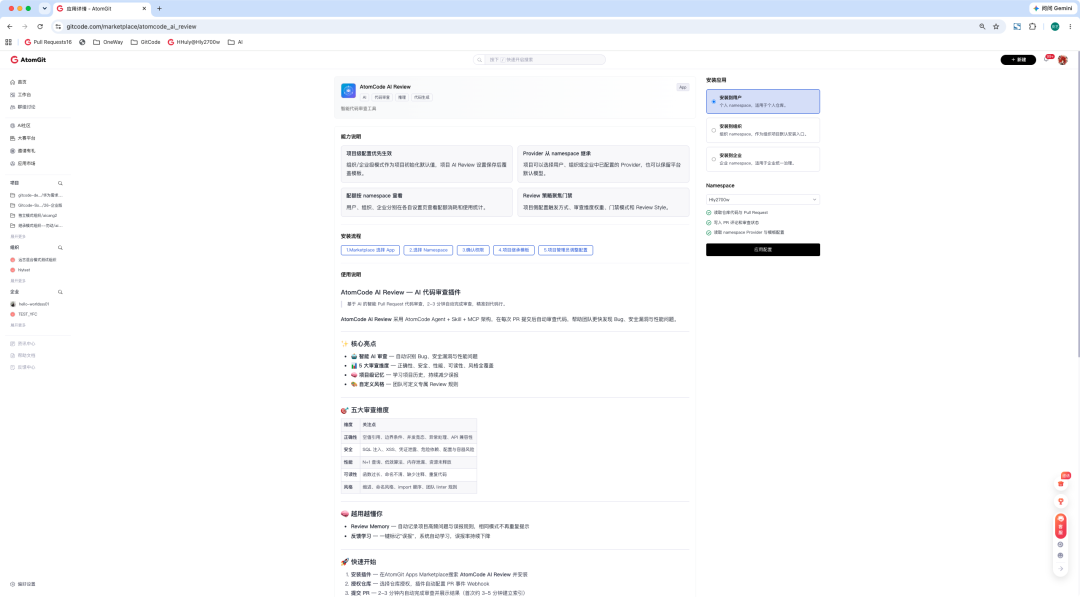Open 反馈中心 in sidebar footer

coord(25,367)
